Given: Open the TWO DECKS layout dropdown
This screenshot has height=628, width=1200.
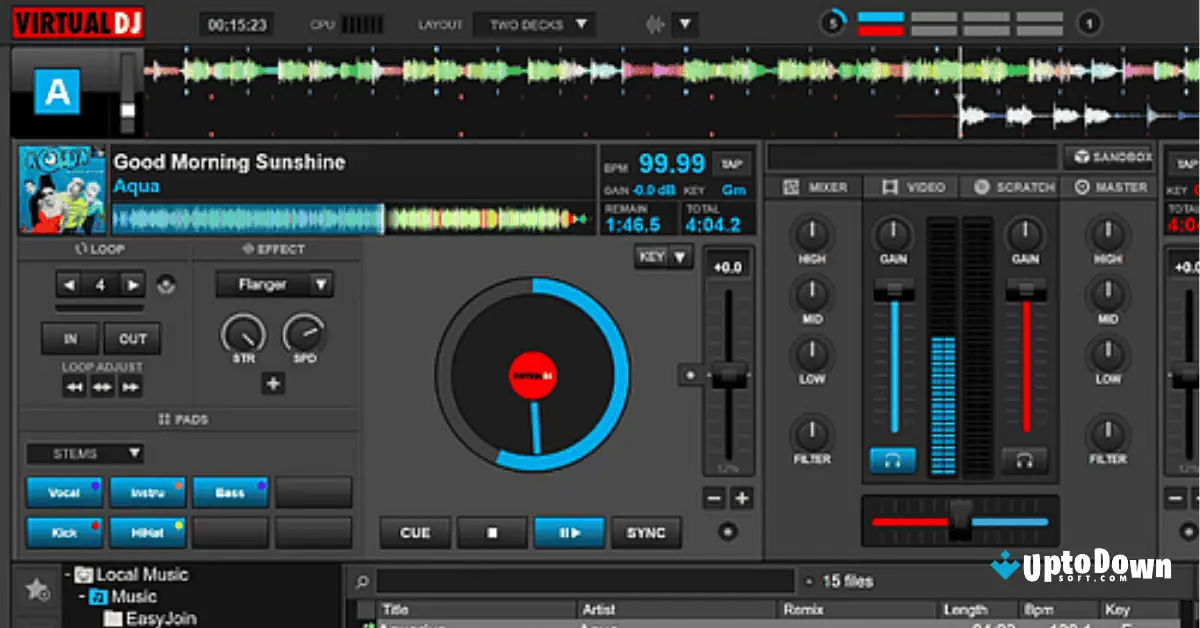Looking at the screenshot, I should [x=536, y=23].
